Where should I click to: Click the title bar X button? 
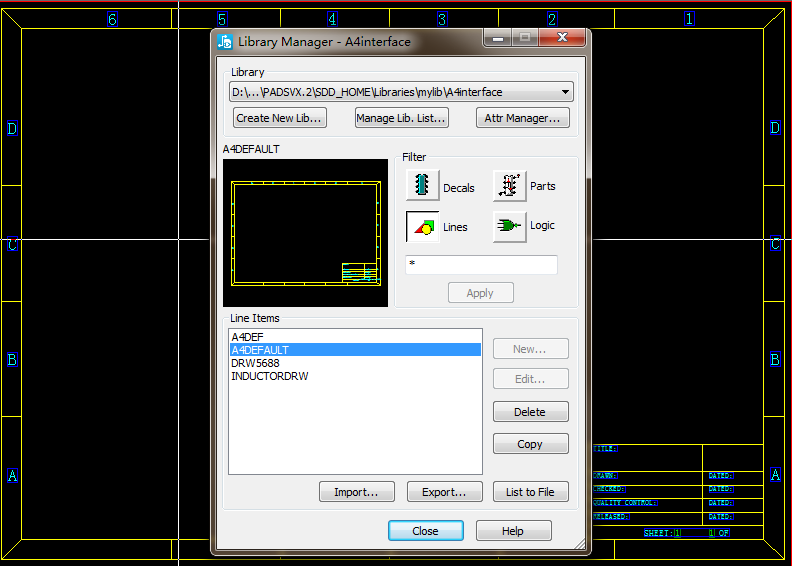(562, 38)
